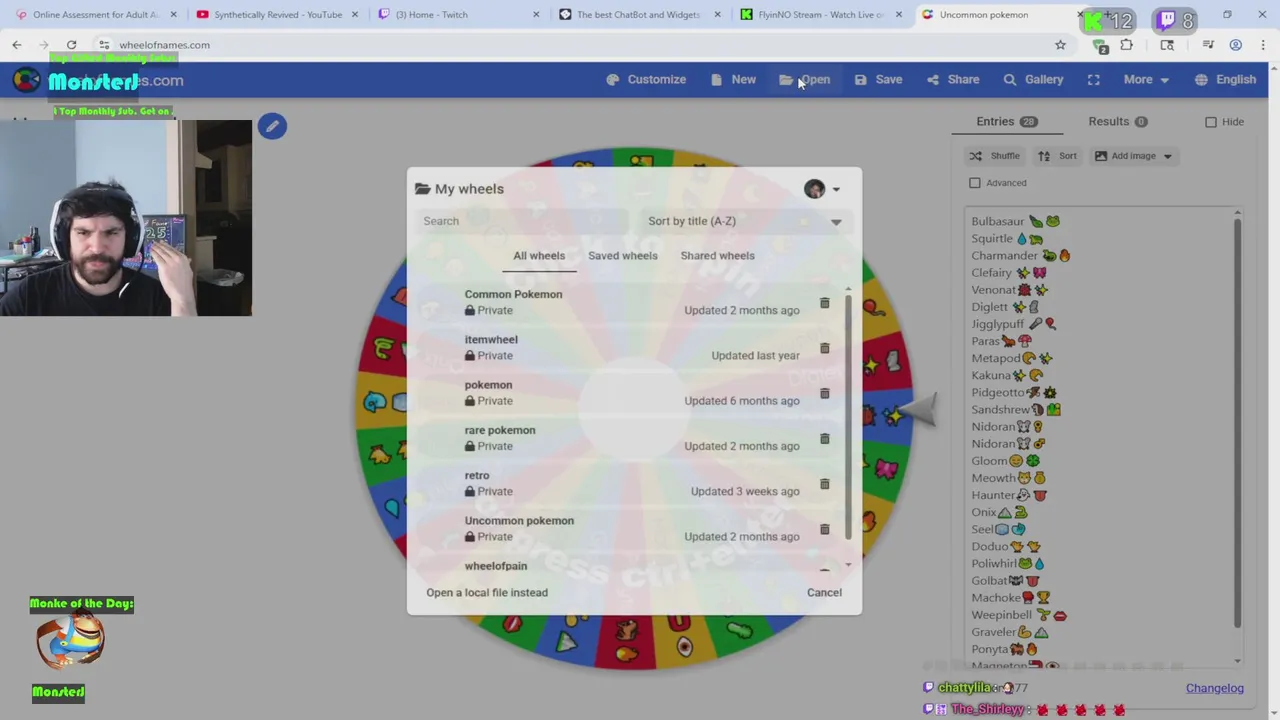Viewport: 1280px width, 720px height.
Task: Click Open a local file instead
Action: coord(487,593)
